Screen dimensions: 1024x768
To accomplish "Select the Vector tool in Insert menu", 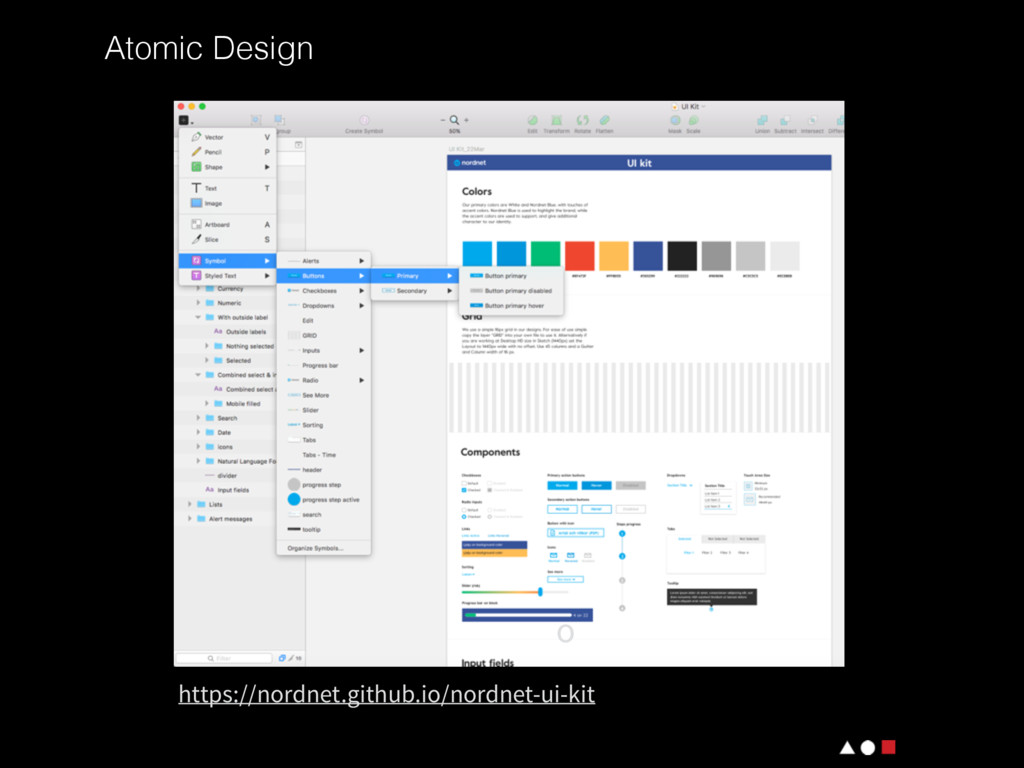I will 228,137.
